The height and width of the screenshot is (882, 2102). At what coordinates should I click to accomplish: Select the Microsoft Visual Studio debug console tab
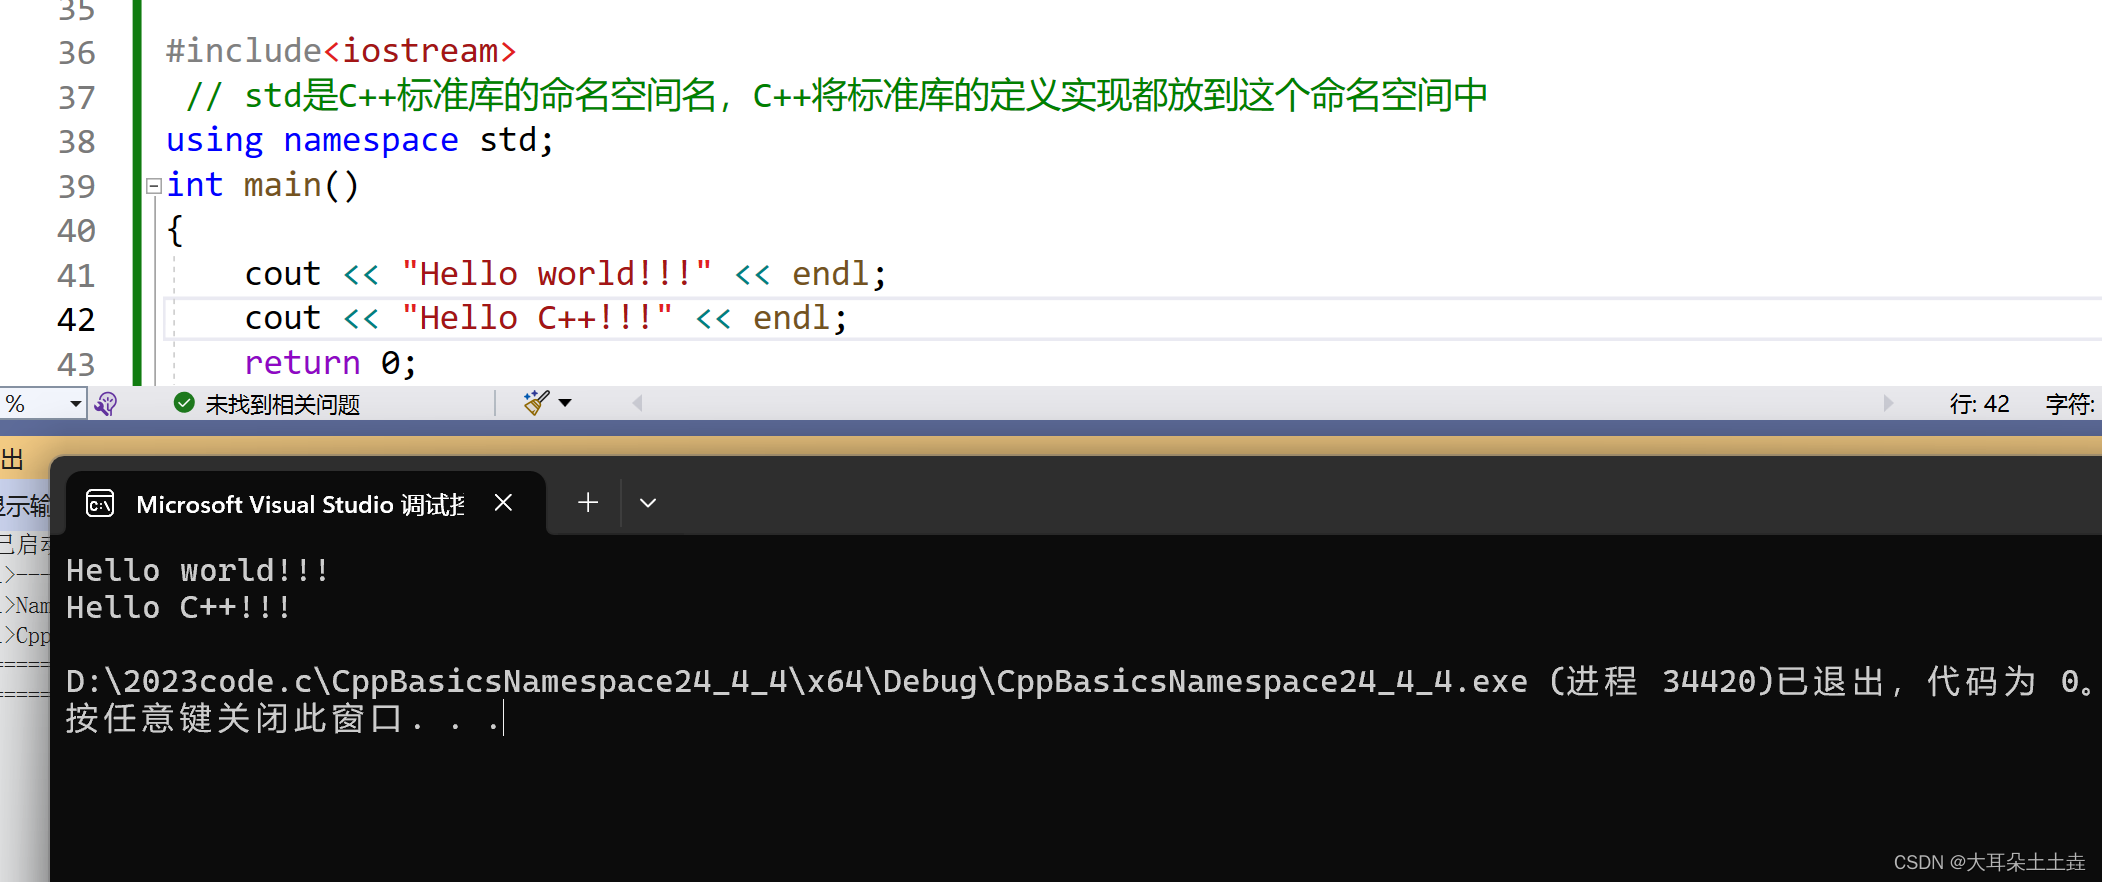coord(306,504)
